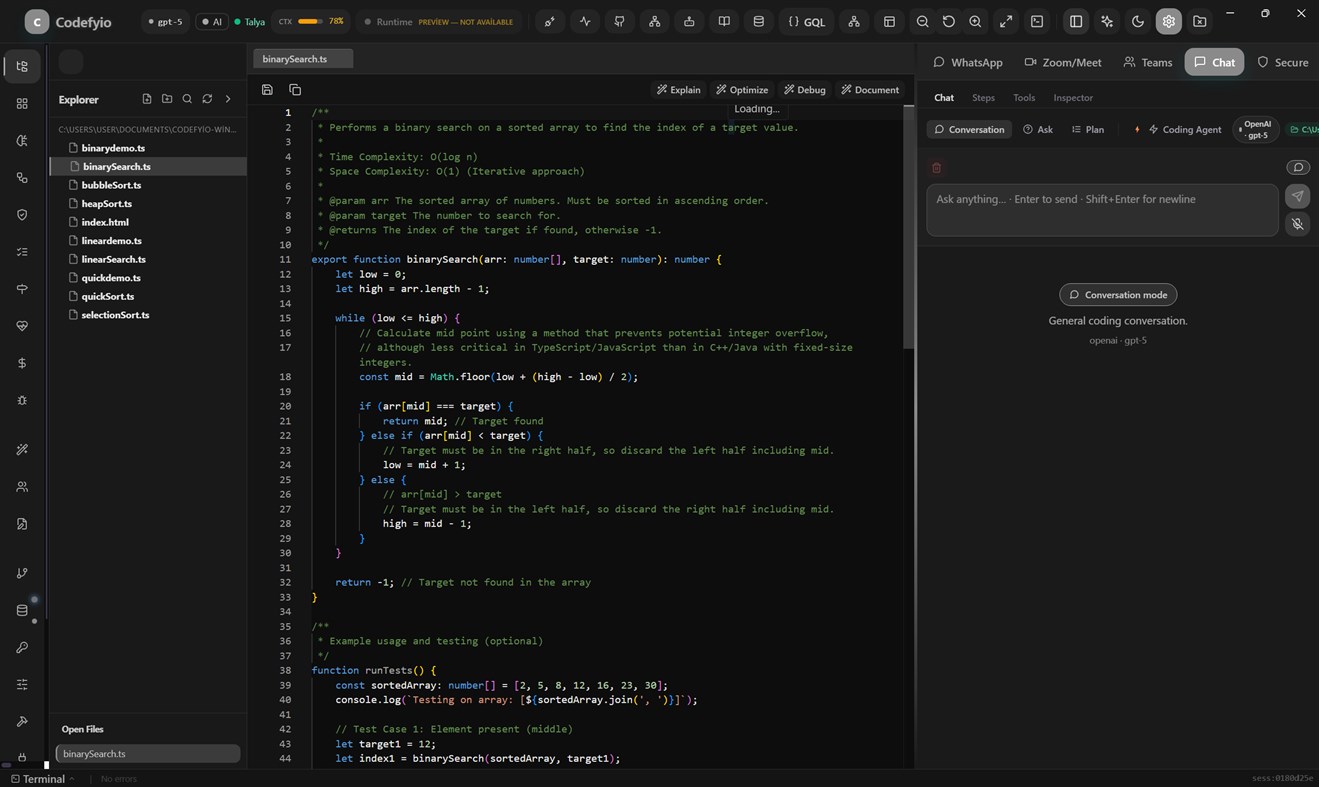
Task: Toggle dark mode with the moon icon
Action: pos(1138,21)
